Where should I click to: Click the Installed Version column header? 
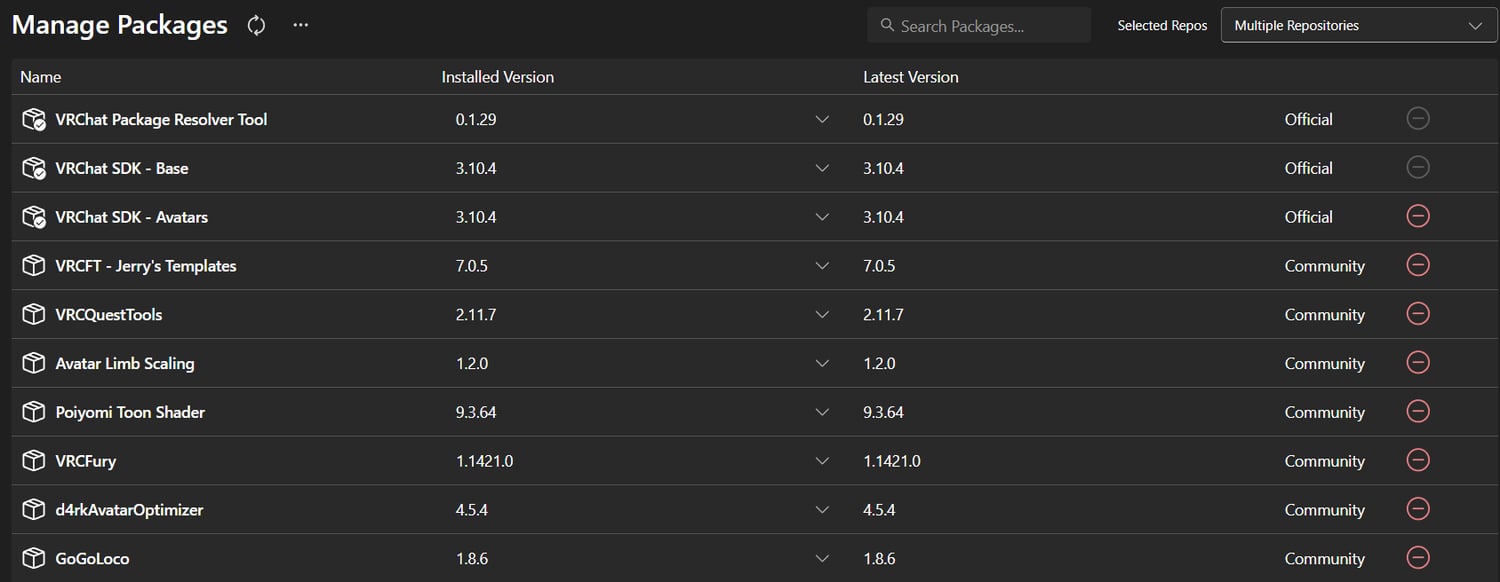pyautogui.click(x=498, y=77)
